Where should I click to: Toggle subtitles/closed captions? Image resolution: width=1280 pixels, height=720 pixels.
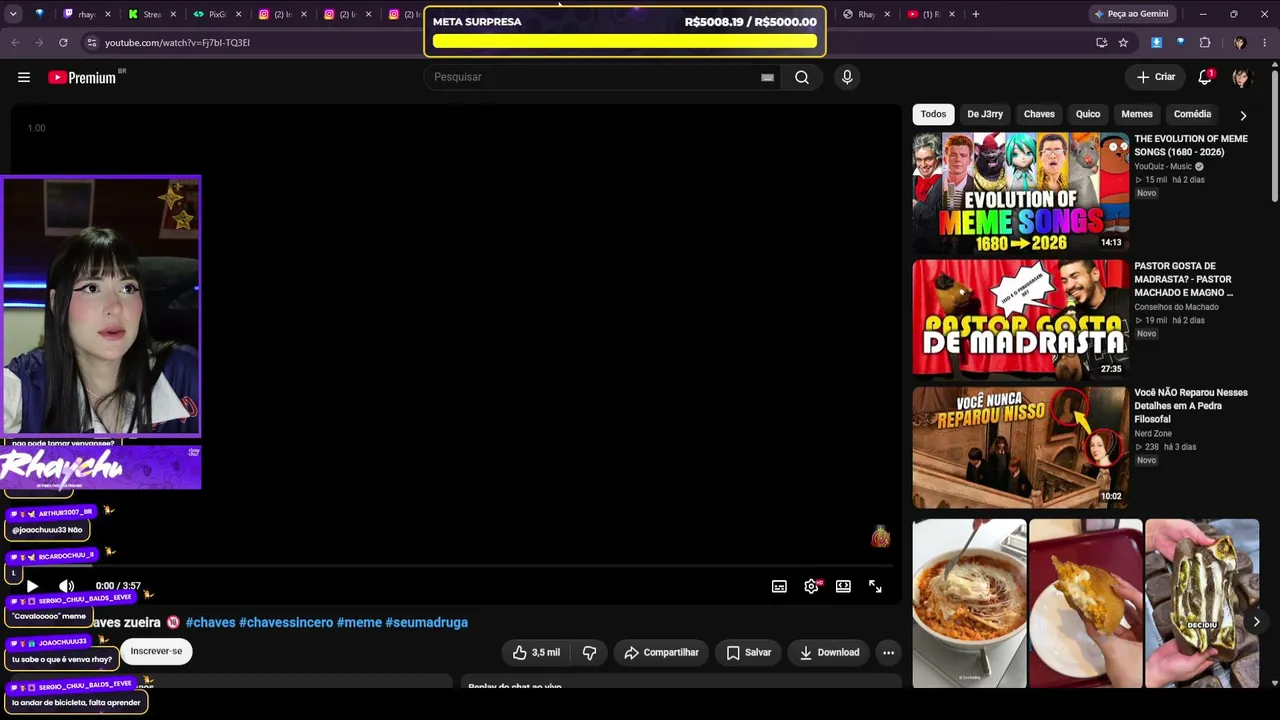coord(779,586)
